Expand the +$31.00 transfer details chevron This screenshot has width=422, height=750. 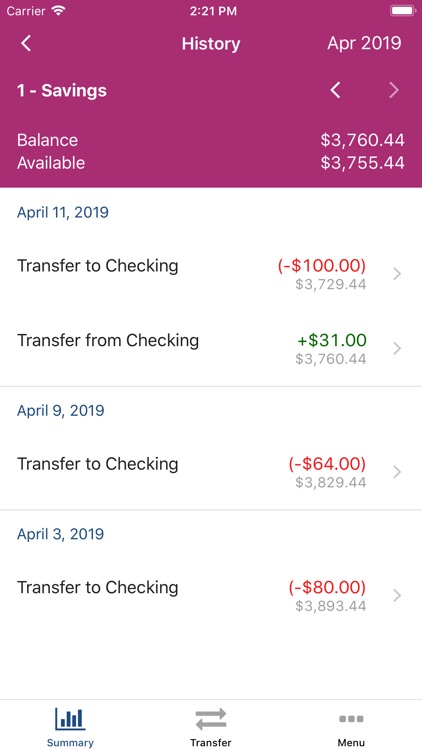tap(397, 349)
